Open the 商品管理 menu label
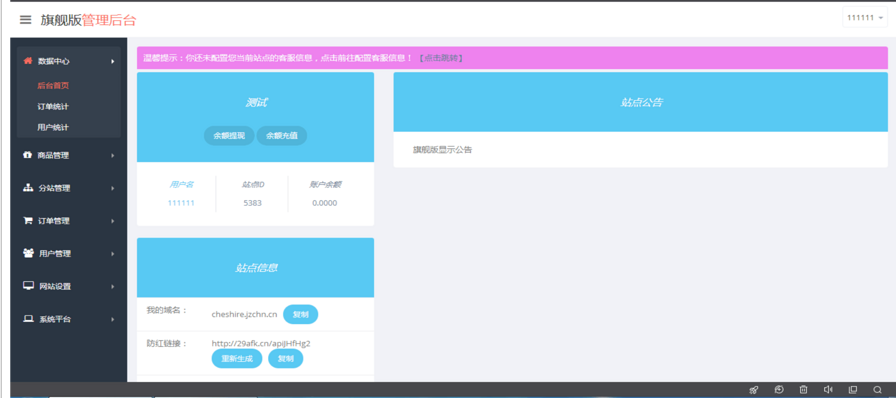 [x=53, y=156]
